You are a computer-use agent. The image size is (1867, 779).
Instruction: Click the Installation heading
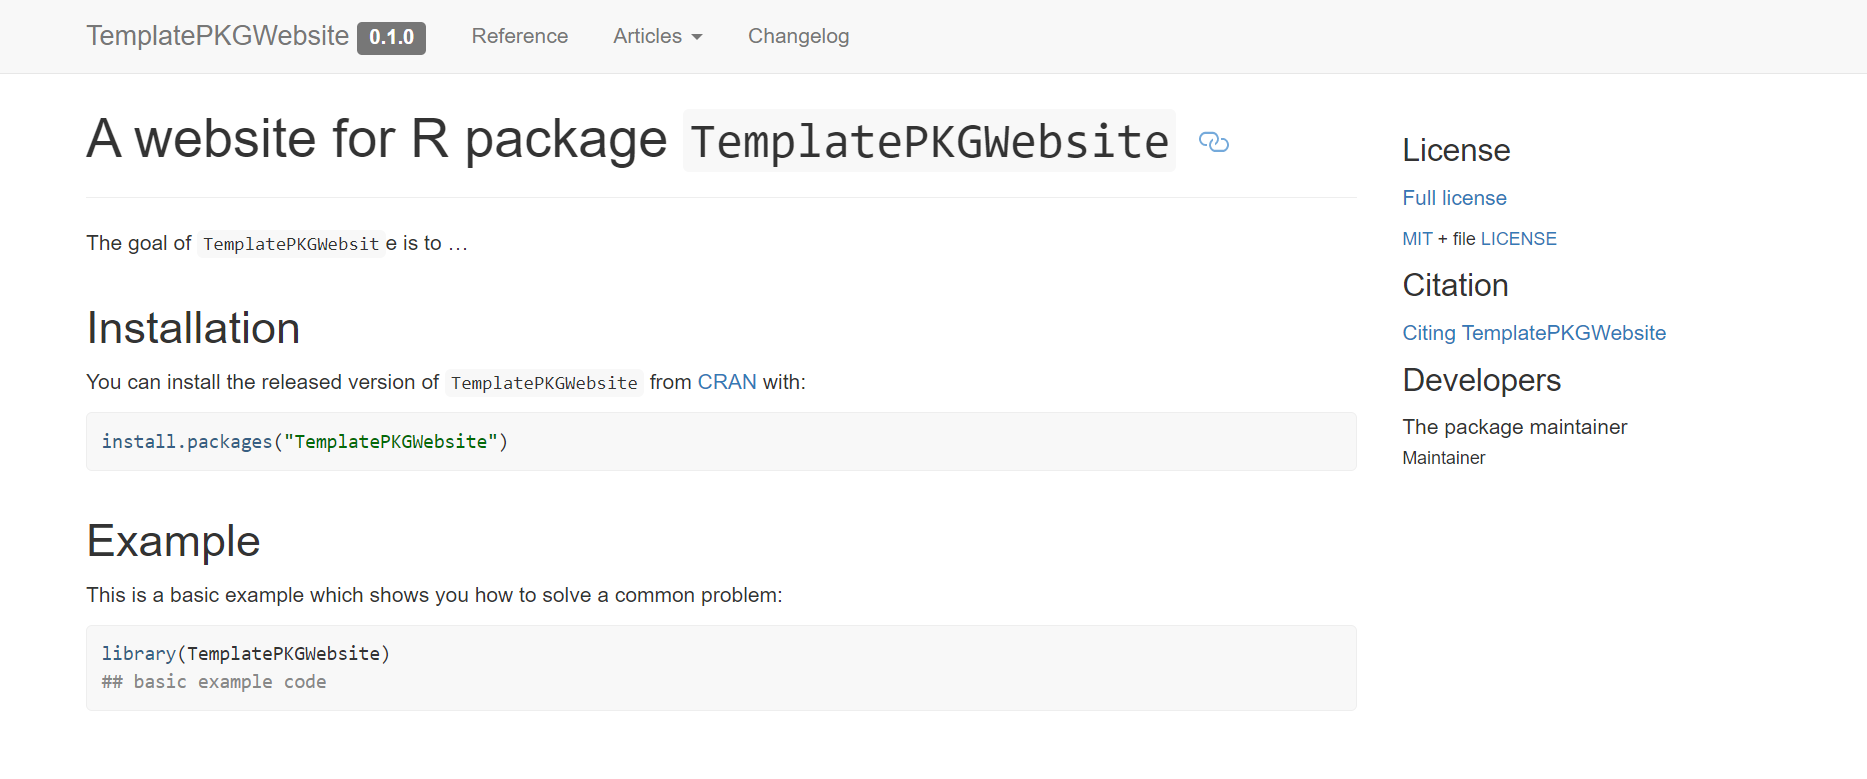click(x=193, y=328)
